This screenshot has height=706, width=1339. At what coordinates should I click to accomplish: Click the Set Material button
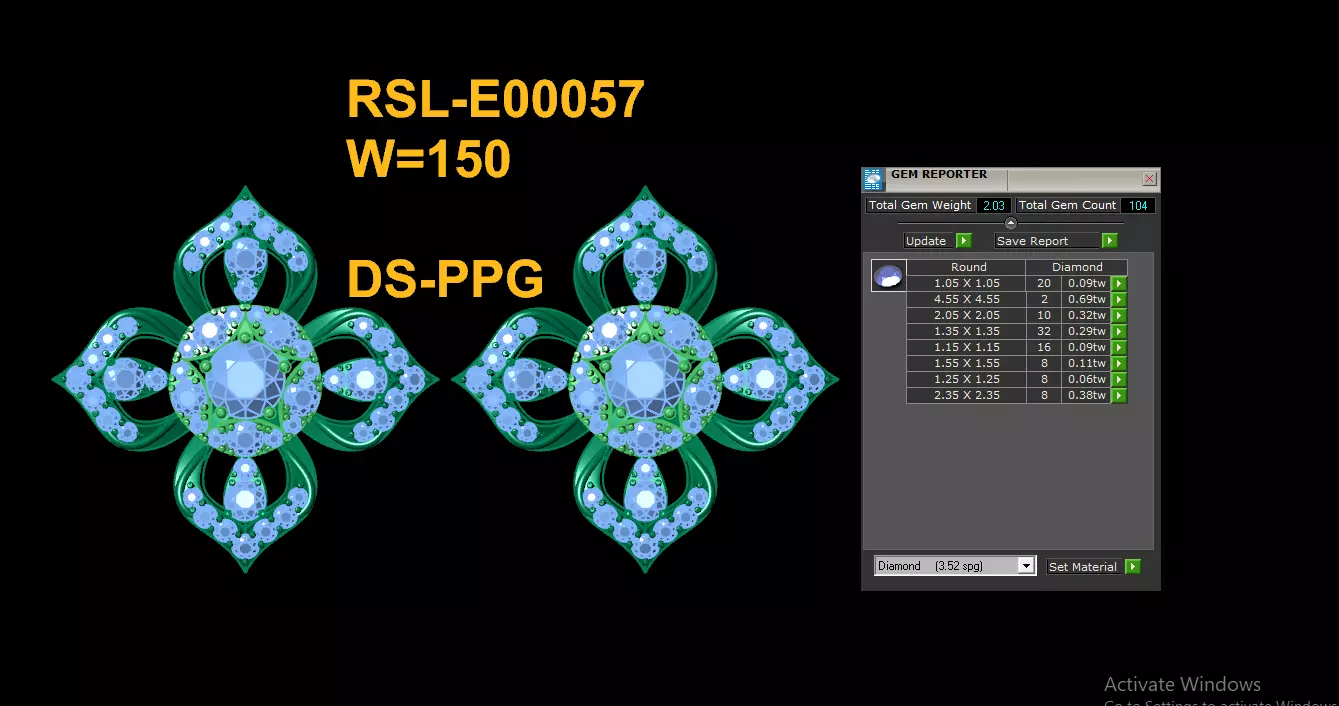1084,567
